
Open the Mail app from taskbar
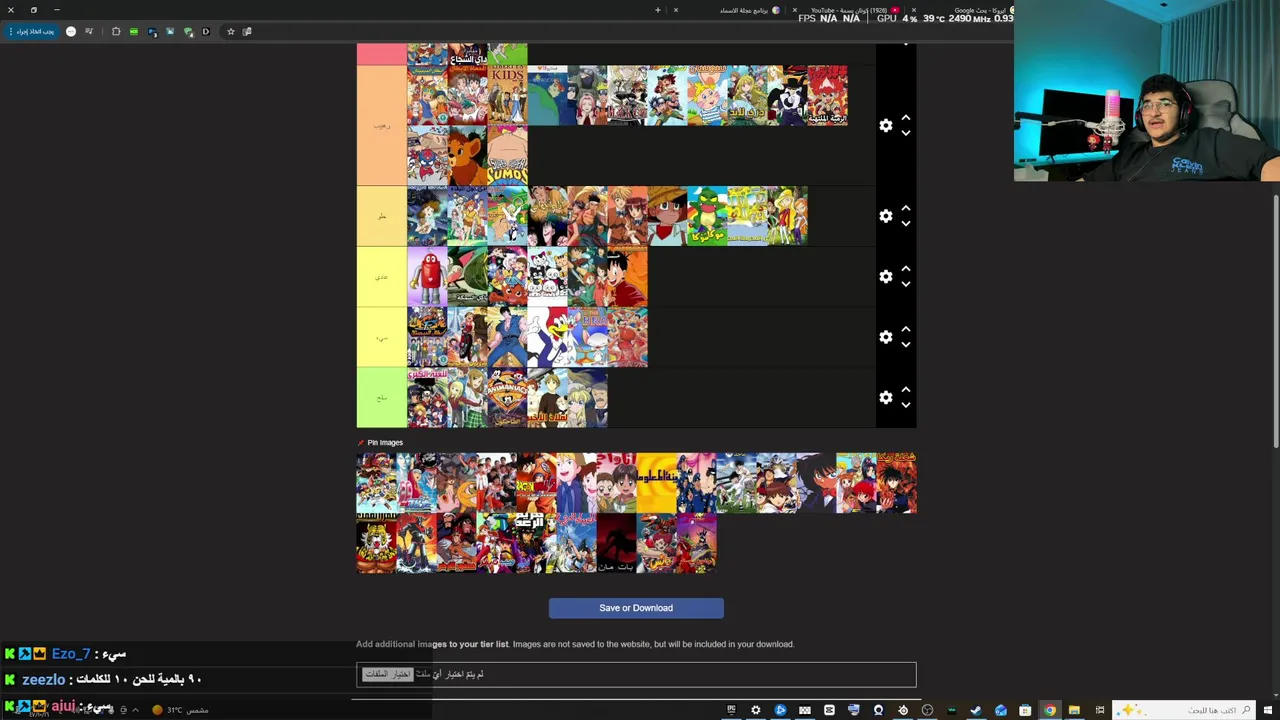pyautogui.click(x=1001, y=710)
